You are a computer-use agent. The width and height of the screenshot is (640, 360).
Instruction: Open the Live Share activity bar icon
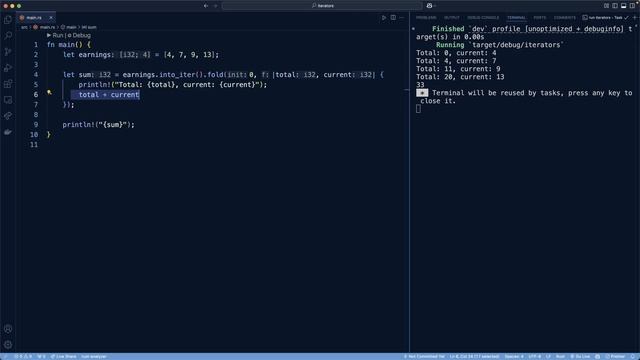click(x=8, y=116)
